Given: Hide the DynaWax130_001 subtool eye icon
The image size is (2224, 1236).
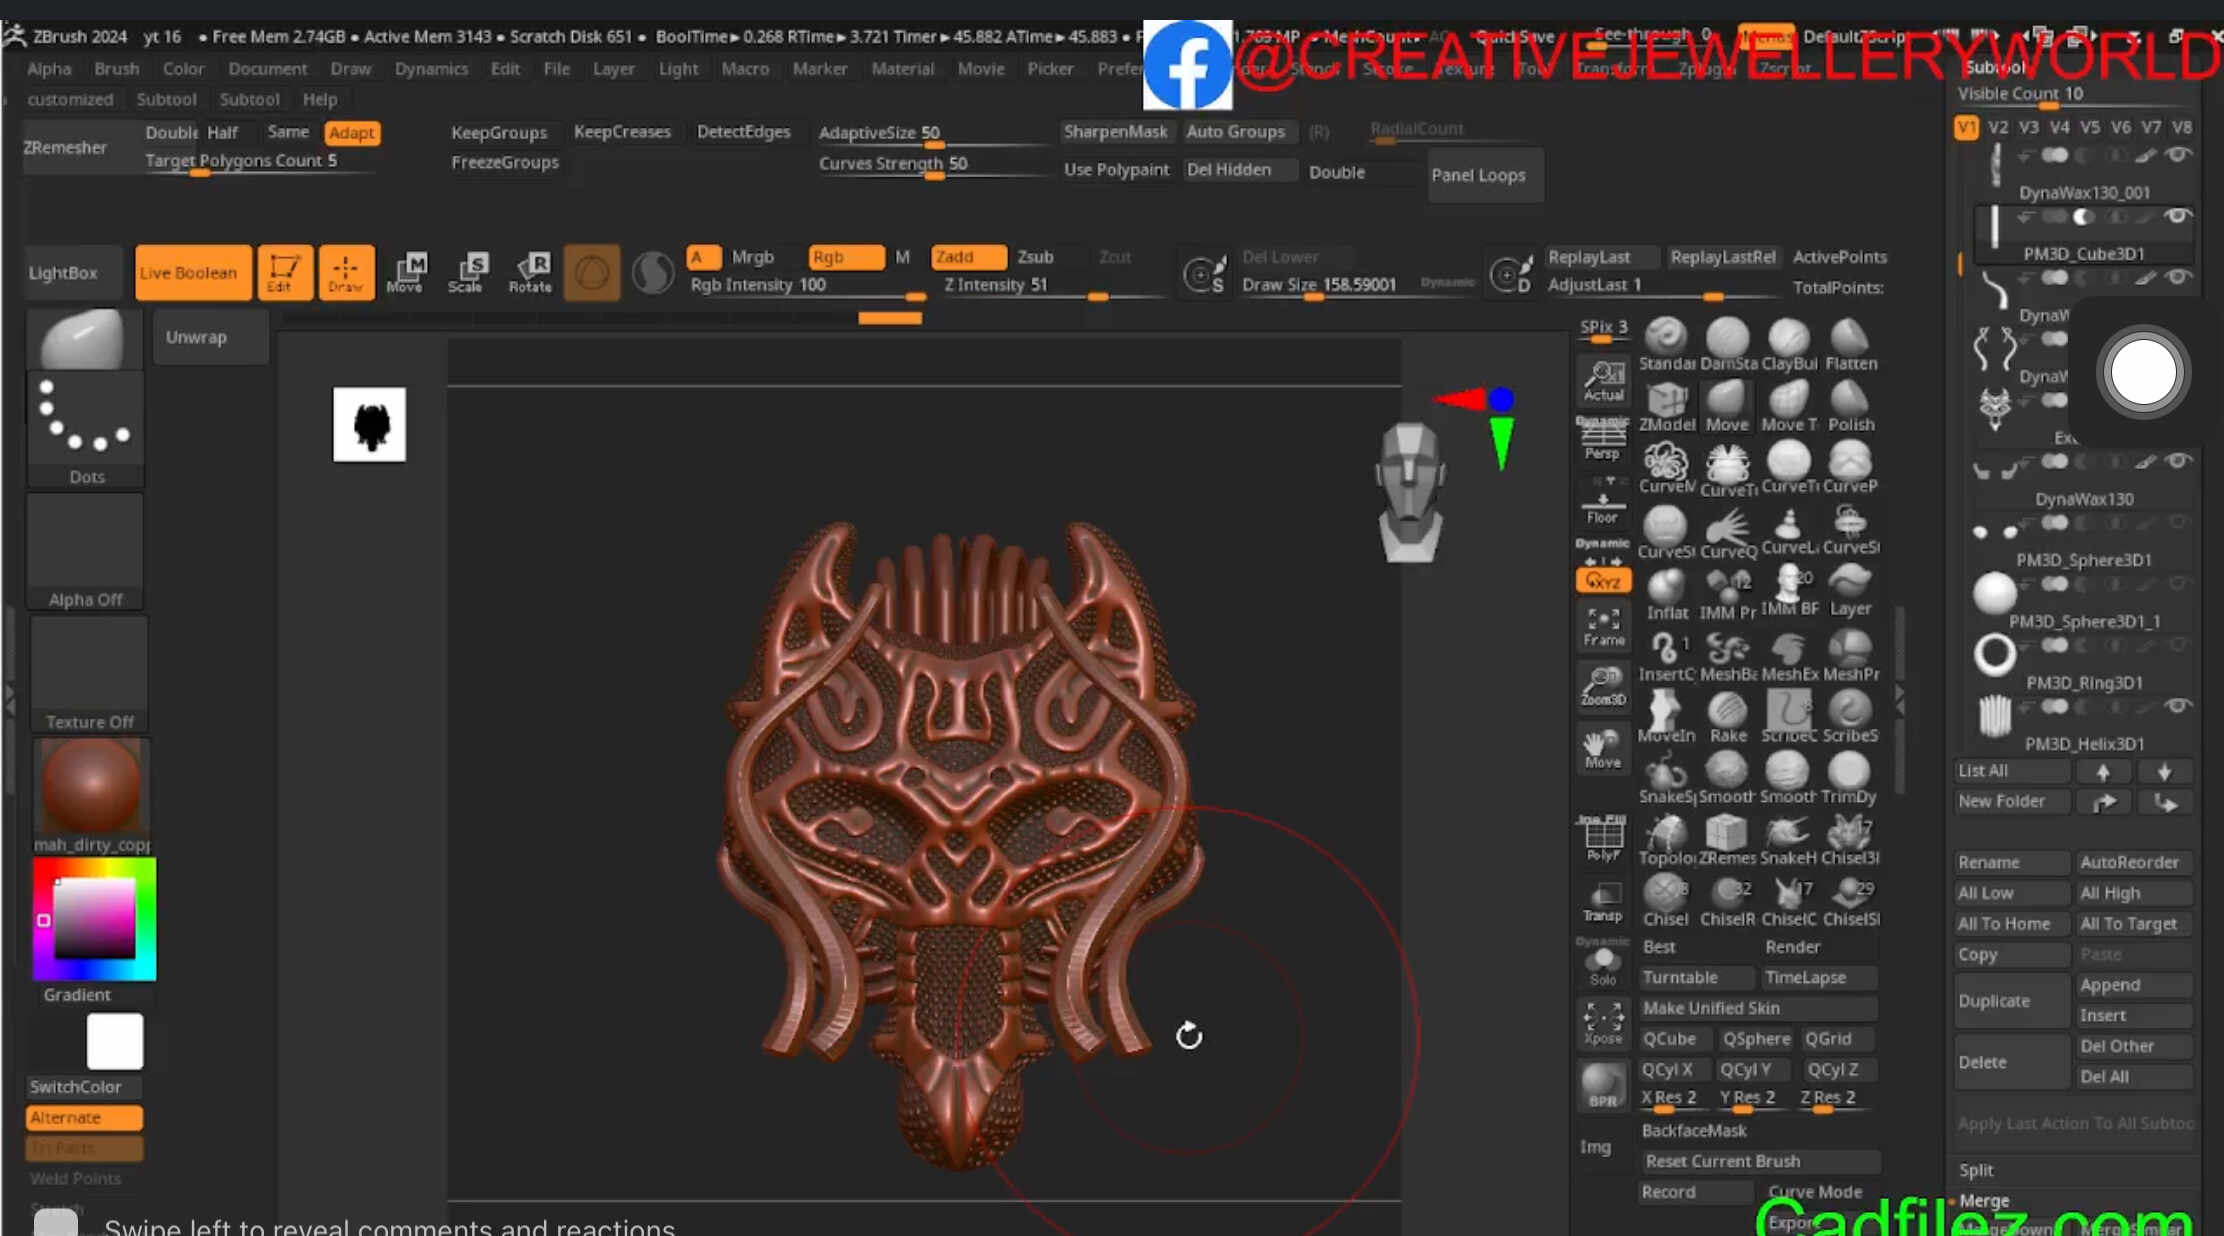Looking at the screenshot, I should (x=2179, y=155).
